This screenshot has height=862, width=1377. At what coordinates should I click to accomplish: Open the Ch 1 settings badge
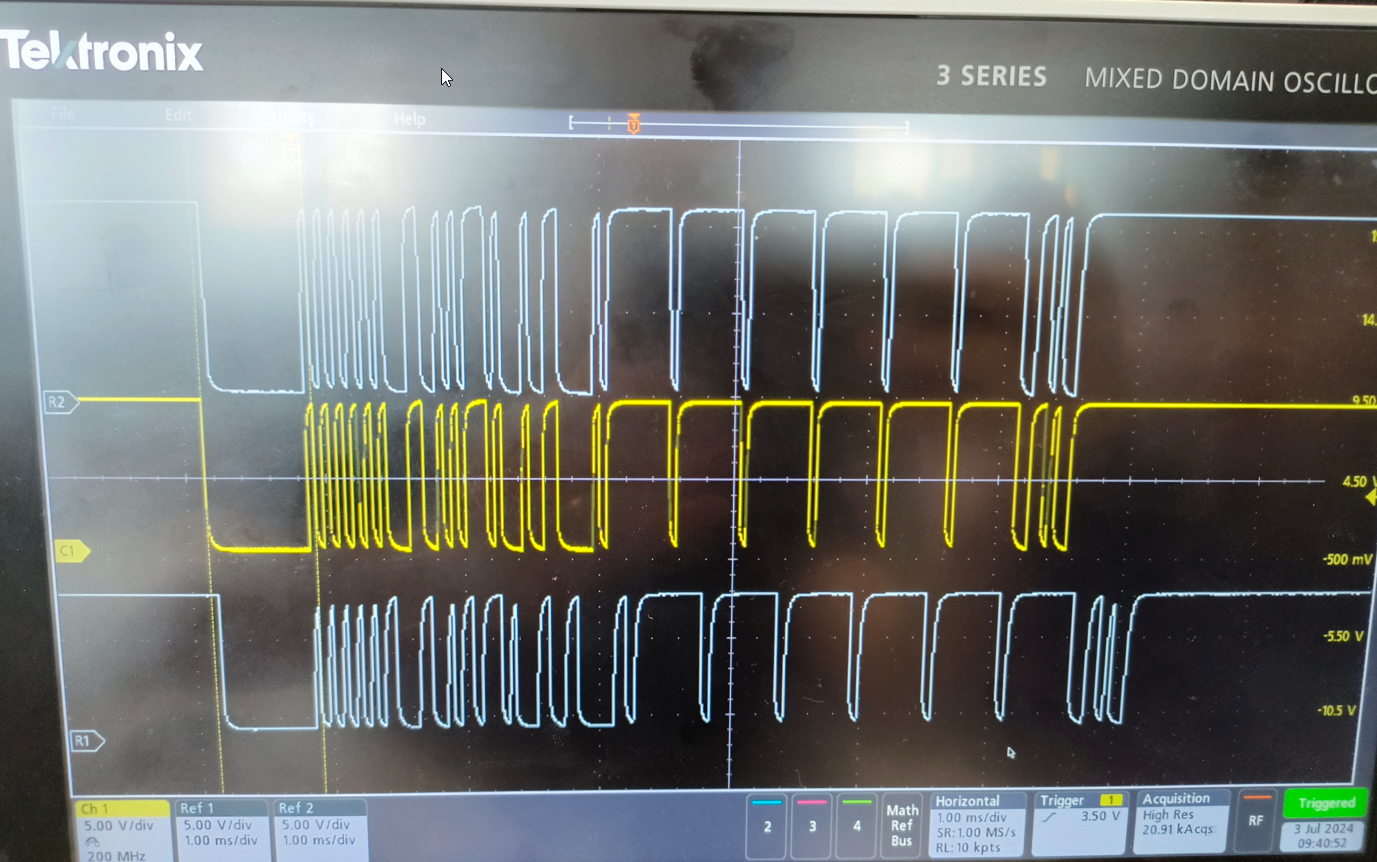122,830
